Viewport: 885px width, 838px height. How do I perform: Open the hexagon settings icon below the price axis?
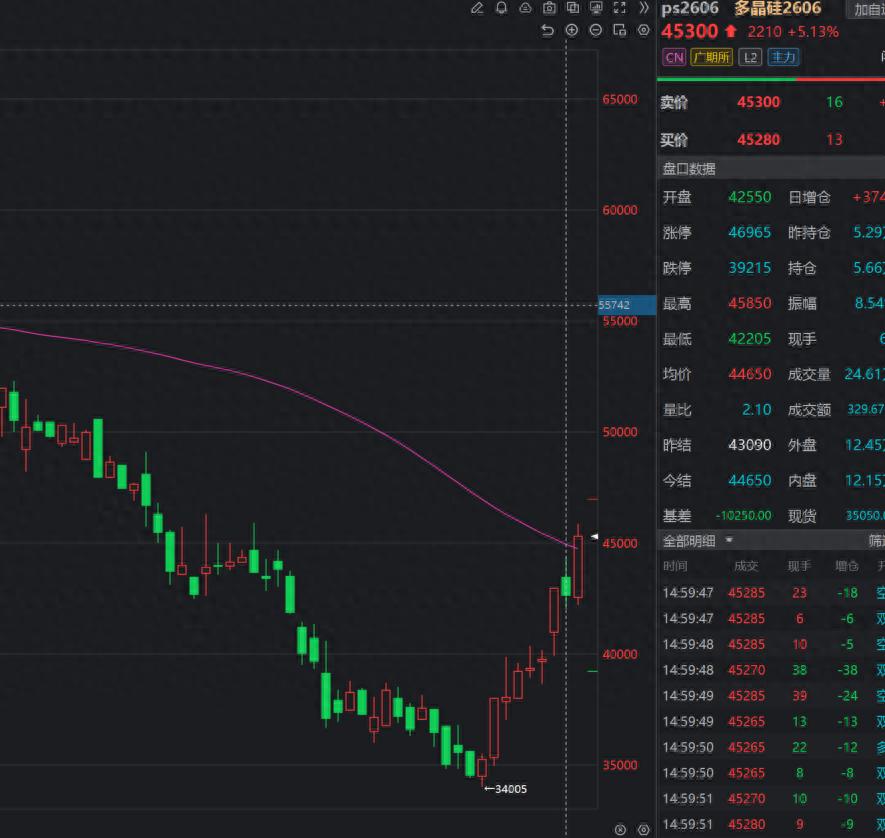click(x=643, y=830)
